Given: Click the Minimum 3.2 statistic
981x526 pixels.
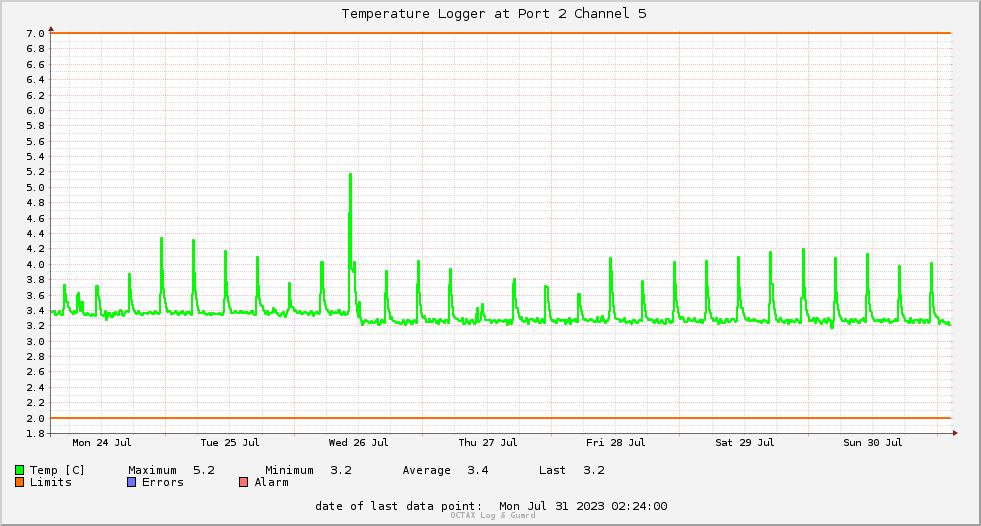Looking at the screenshot, I should 308,470.
